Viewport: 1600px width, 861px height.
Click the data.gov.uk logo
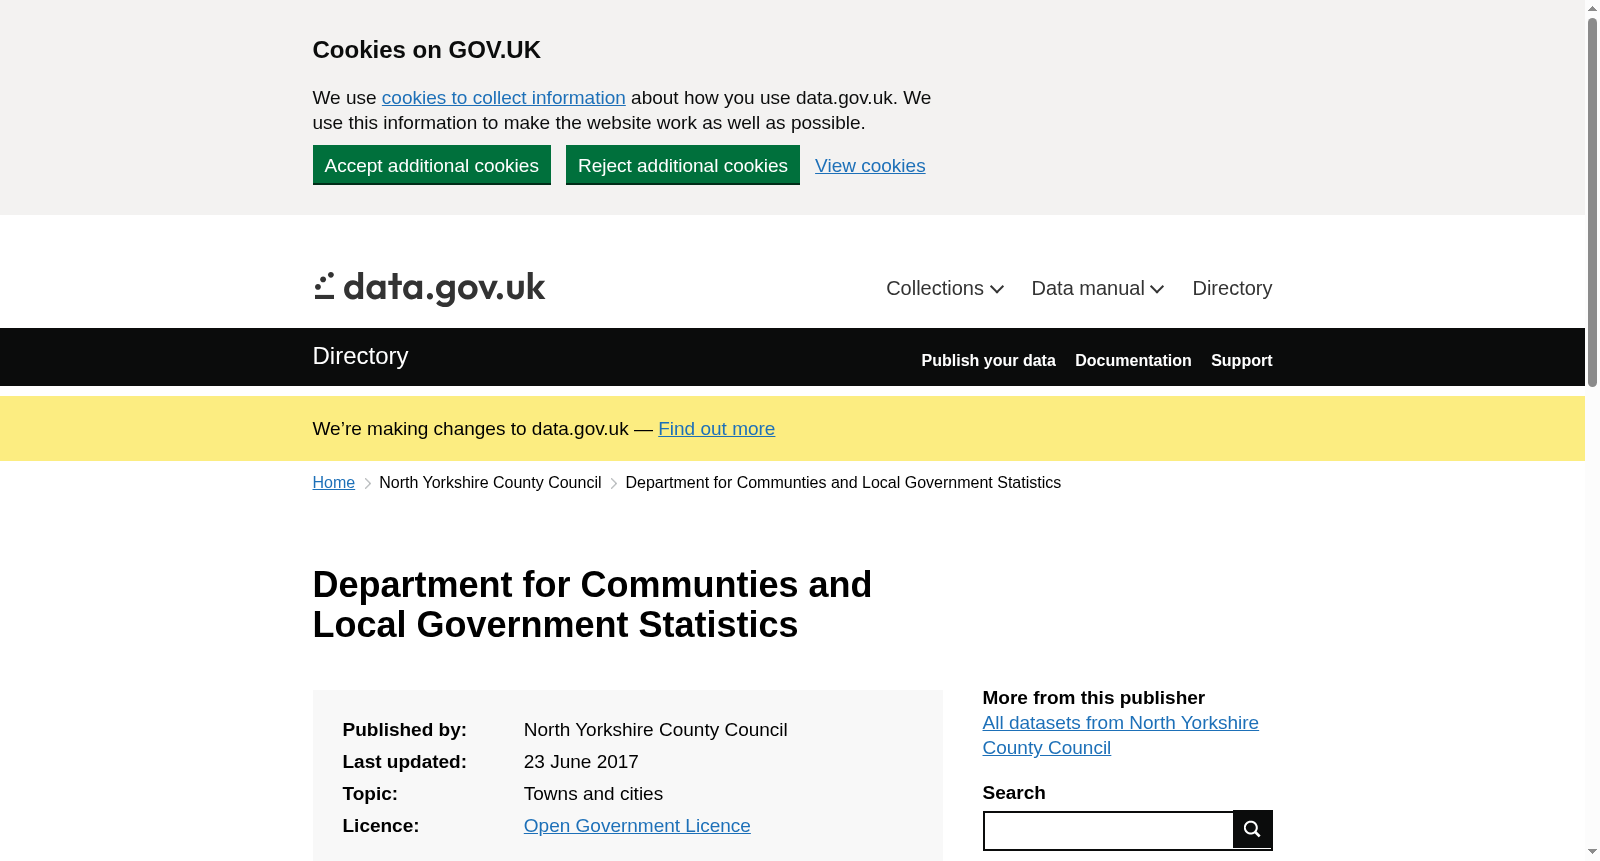429,288
